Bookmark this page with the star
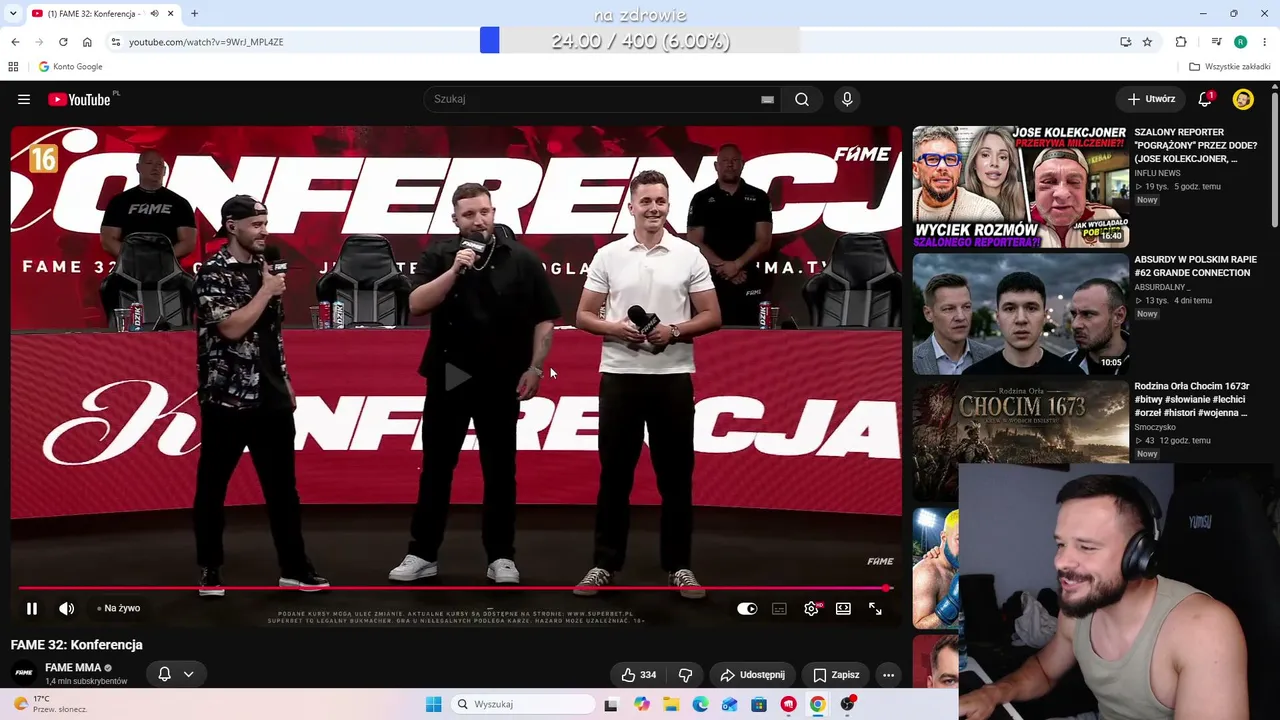The width and height of the screenshot is (1280, 720). tap(1147, 42)
